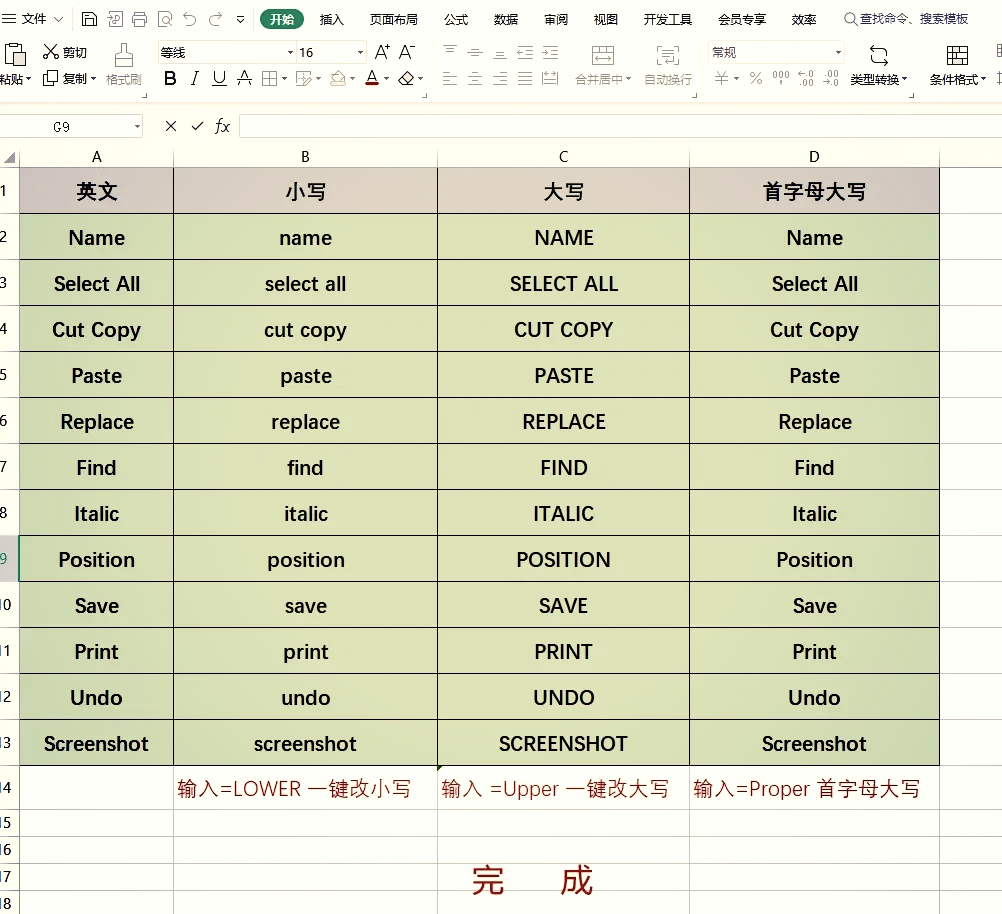This screenshot has width=1002, height=914.
Task: Toggle align text right
Action: 500,79
